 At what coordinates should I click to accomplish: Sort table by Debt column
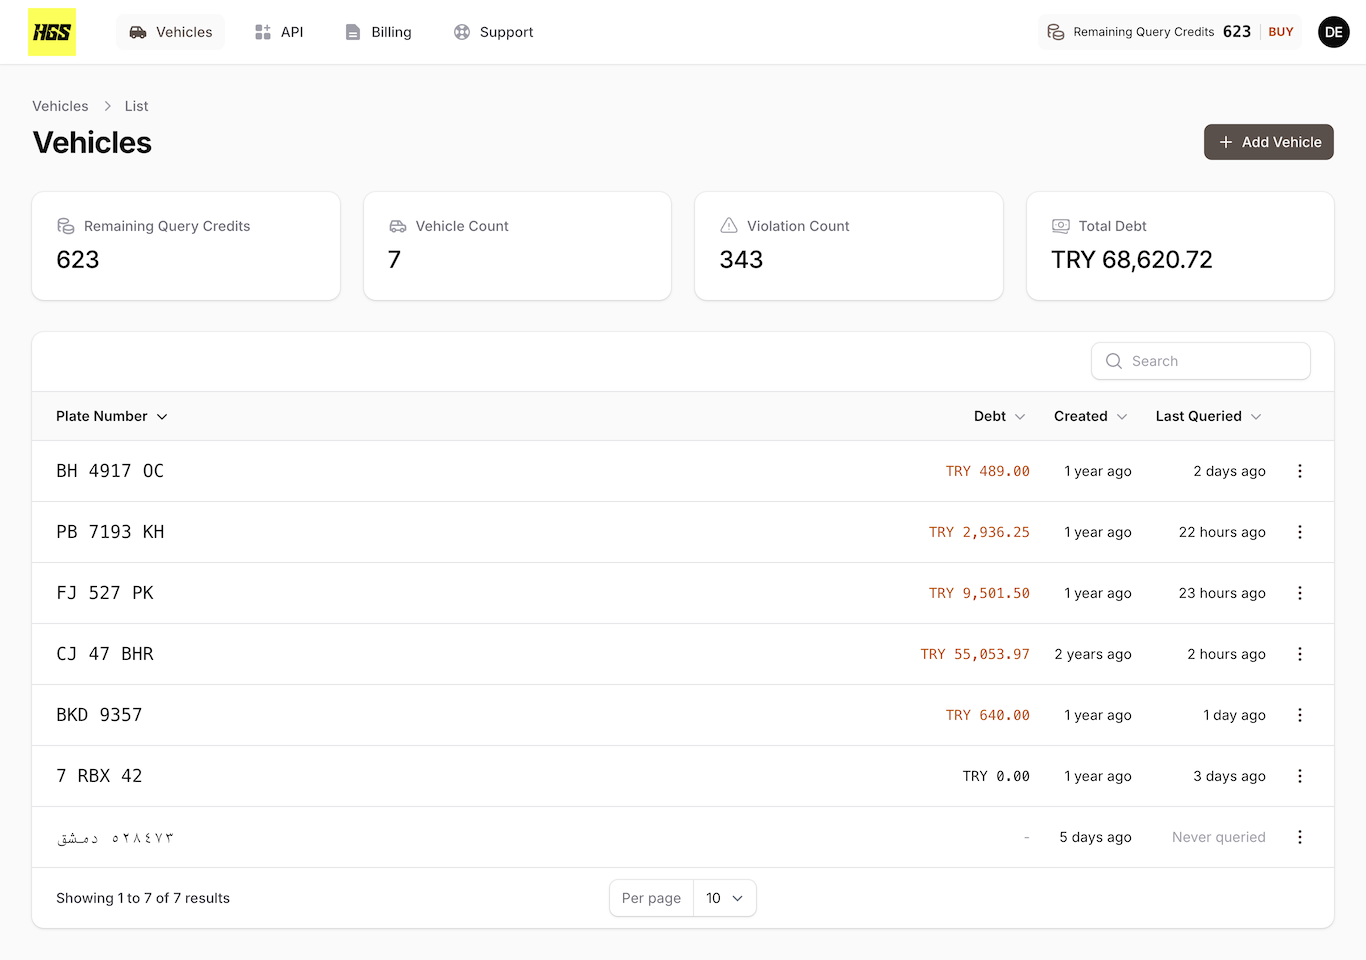click(x=999, y=416)
